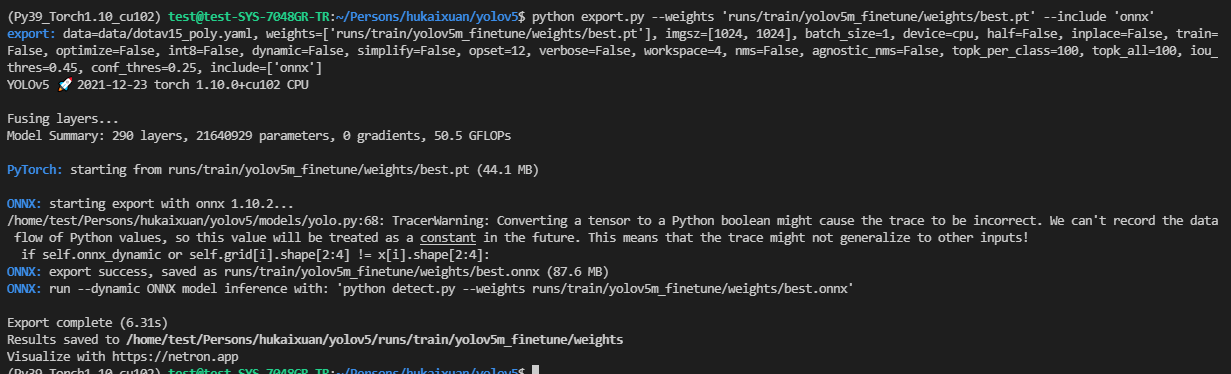1231x374 pixels.
Task: Click the underlined word constant
Action: (x=449, y=237)
